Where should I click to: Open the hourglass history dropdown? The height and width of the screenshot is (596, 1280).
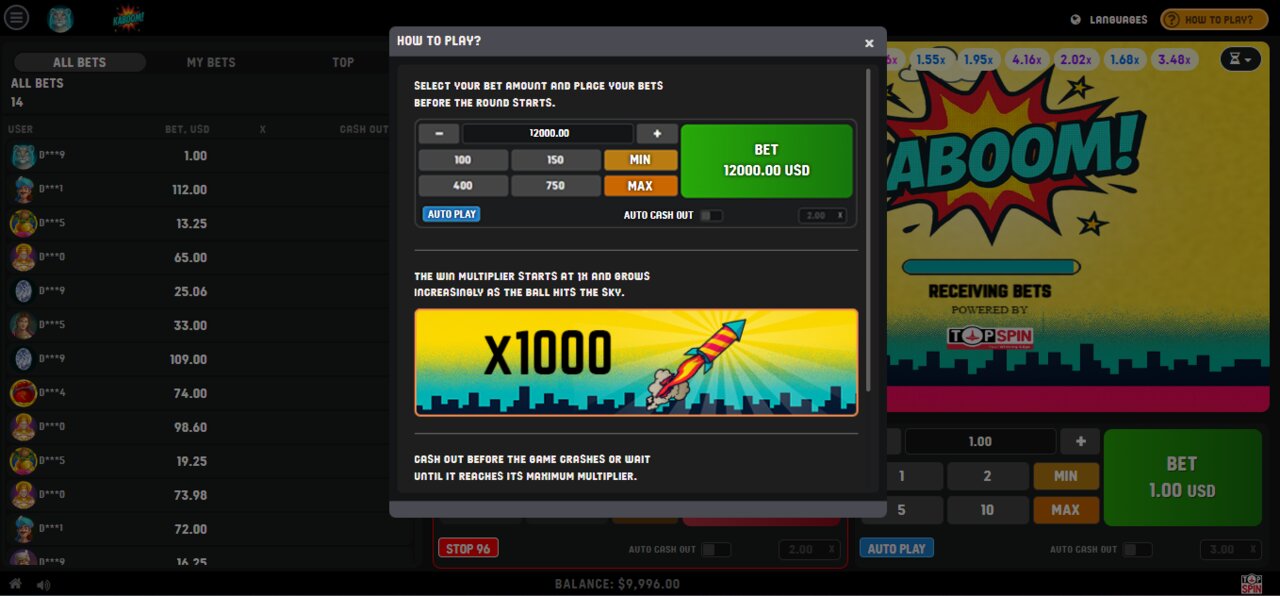[x=1240, y=60]
